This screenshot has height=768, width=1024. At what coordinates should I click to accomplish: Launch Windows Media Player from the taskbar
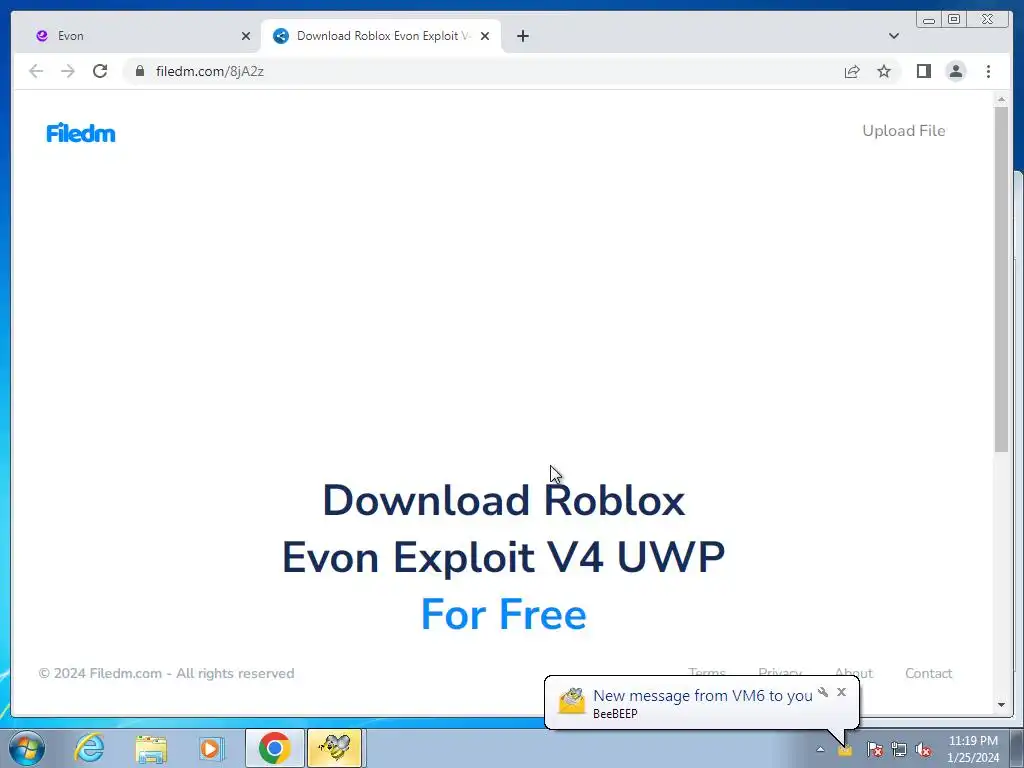(x=212, y=748)
